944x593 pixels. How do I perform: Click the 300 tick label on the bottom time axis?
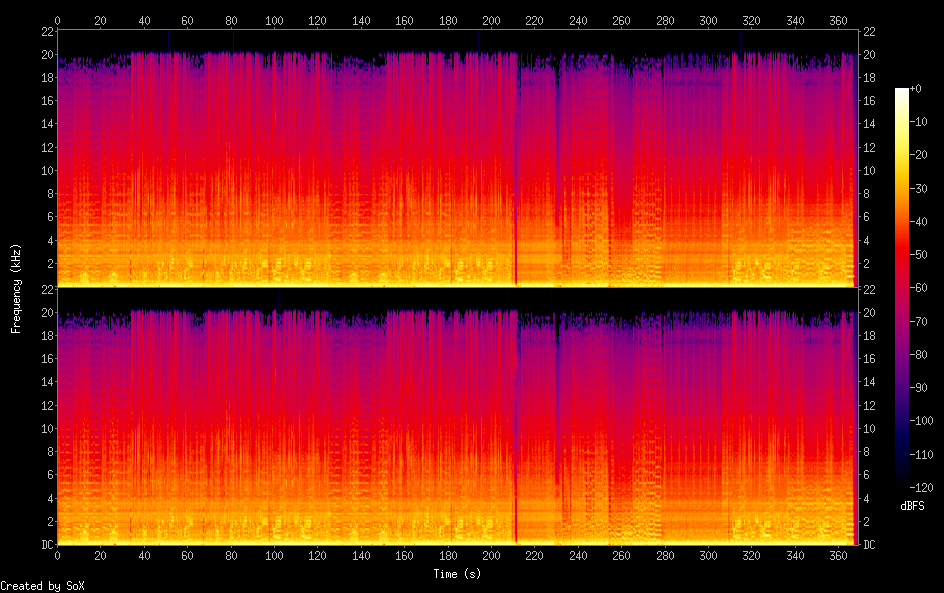[x=709, y=555]
